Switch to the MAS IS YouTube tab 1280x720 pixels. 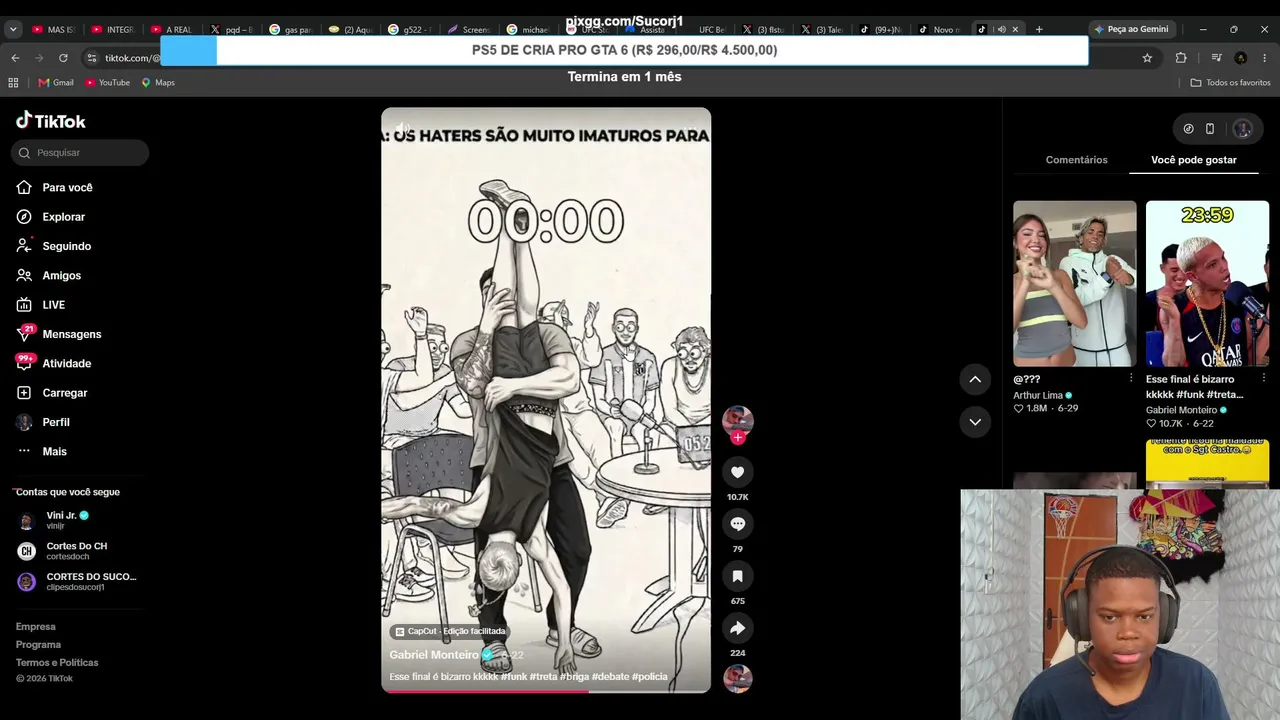point(54,30)
